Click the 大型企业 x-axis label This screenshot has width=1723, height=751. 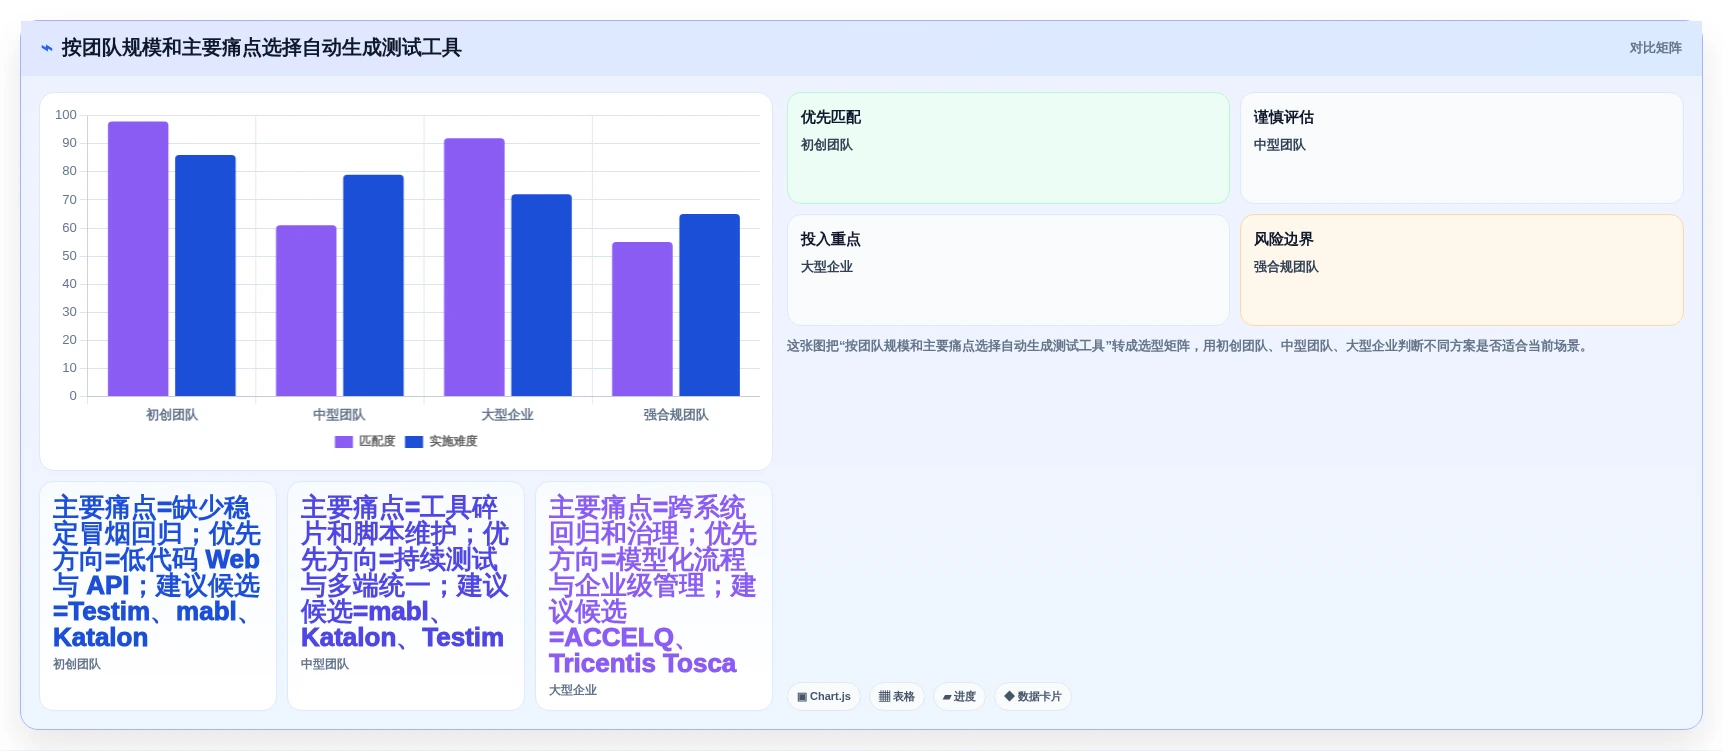point(507,415)
